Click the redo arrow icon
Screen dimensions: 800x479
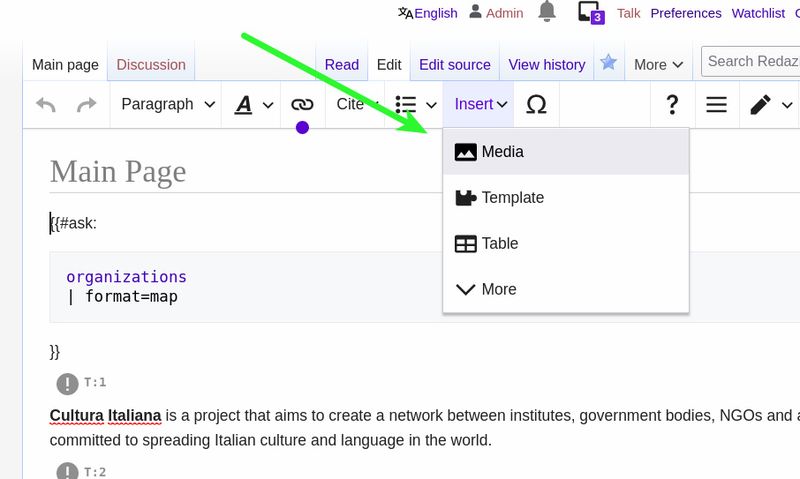tap(87, 105)
